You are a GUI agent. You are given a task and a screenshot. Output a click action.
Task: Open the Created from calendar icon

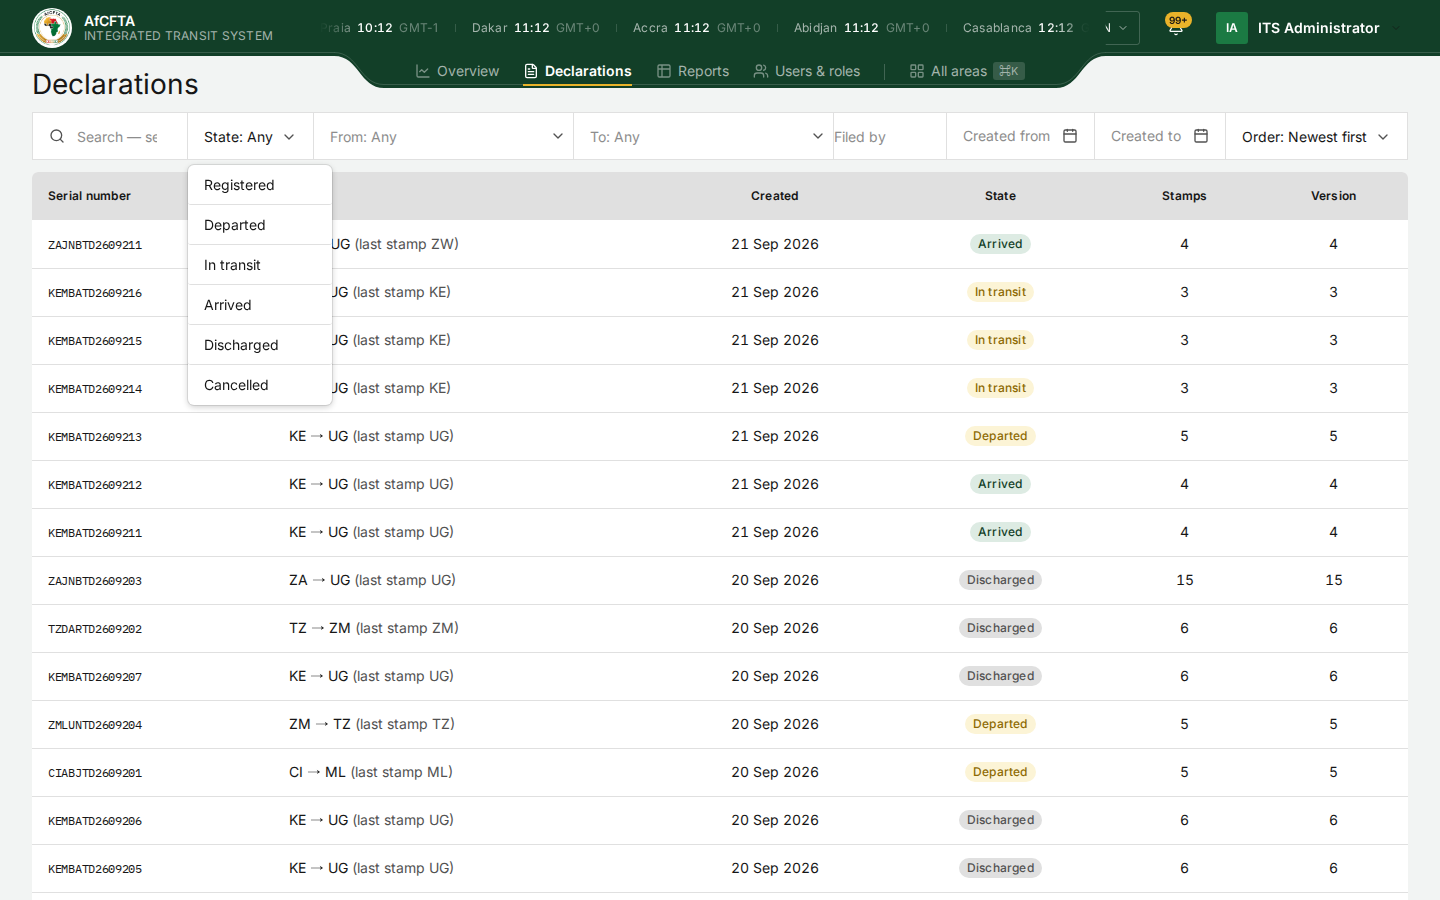(x=1070, y=136)
